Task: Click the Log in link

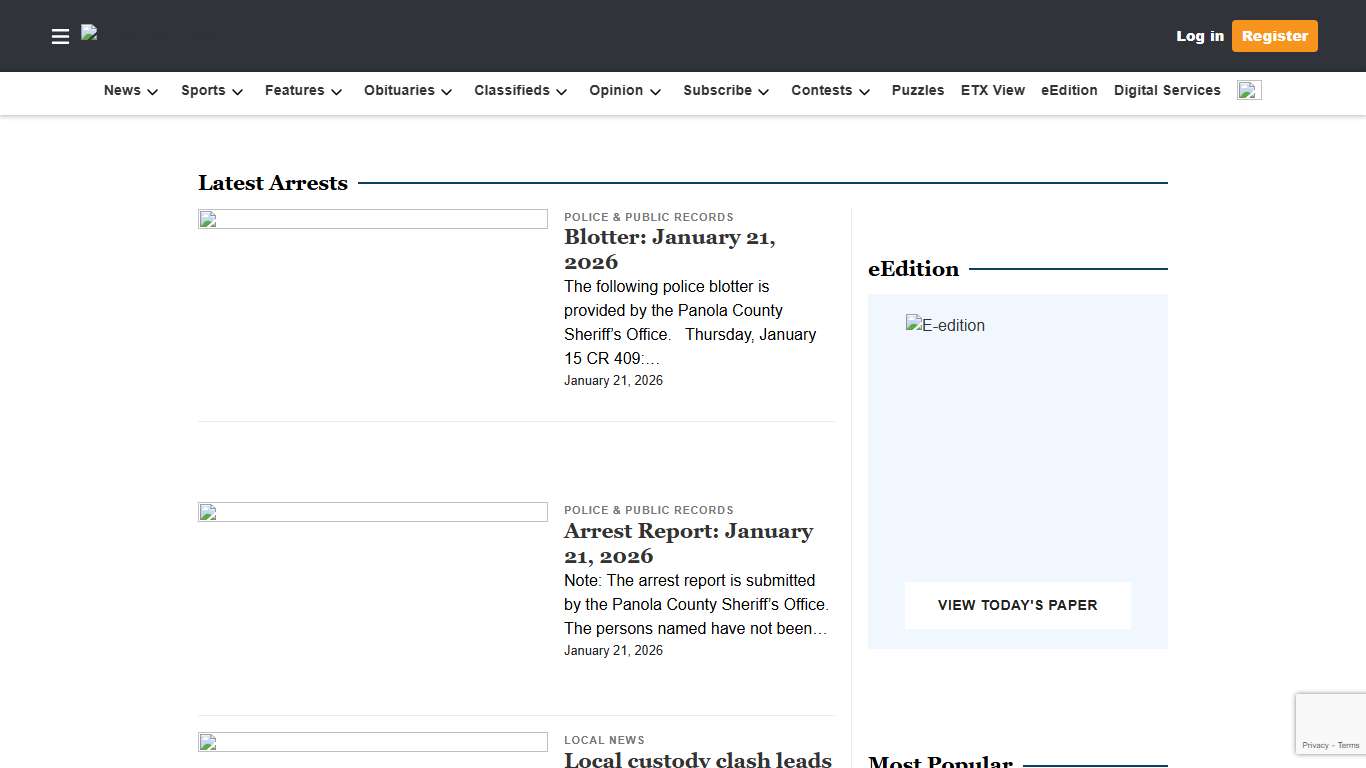Action: pyautogui.click(x=1199, y=36)
